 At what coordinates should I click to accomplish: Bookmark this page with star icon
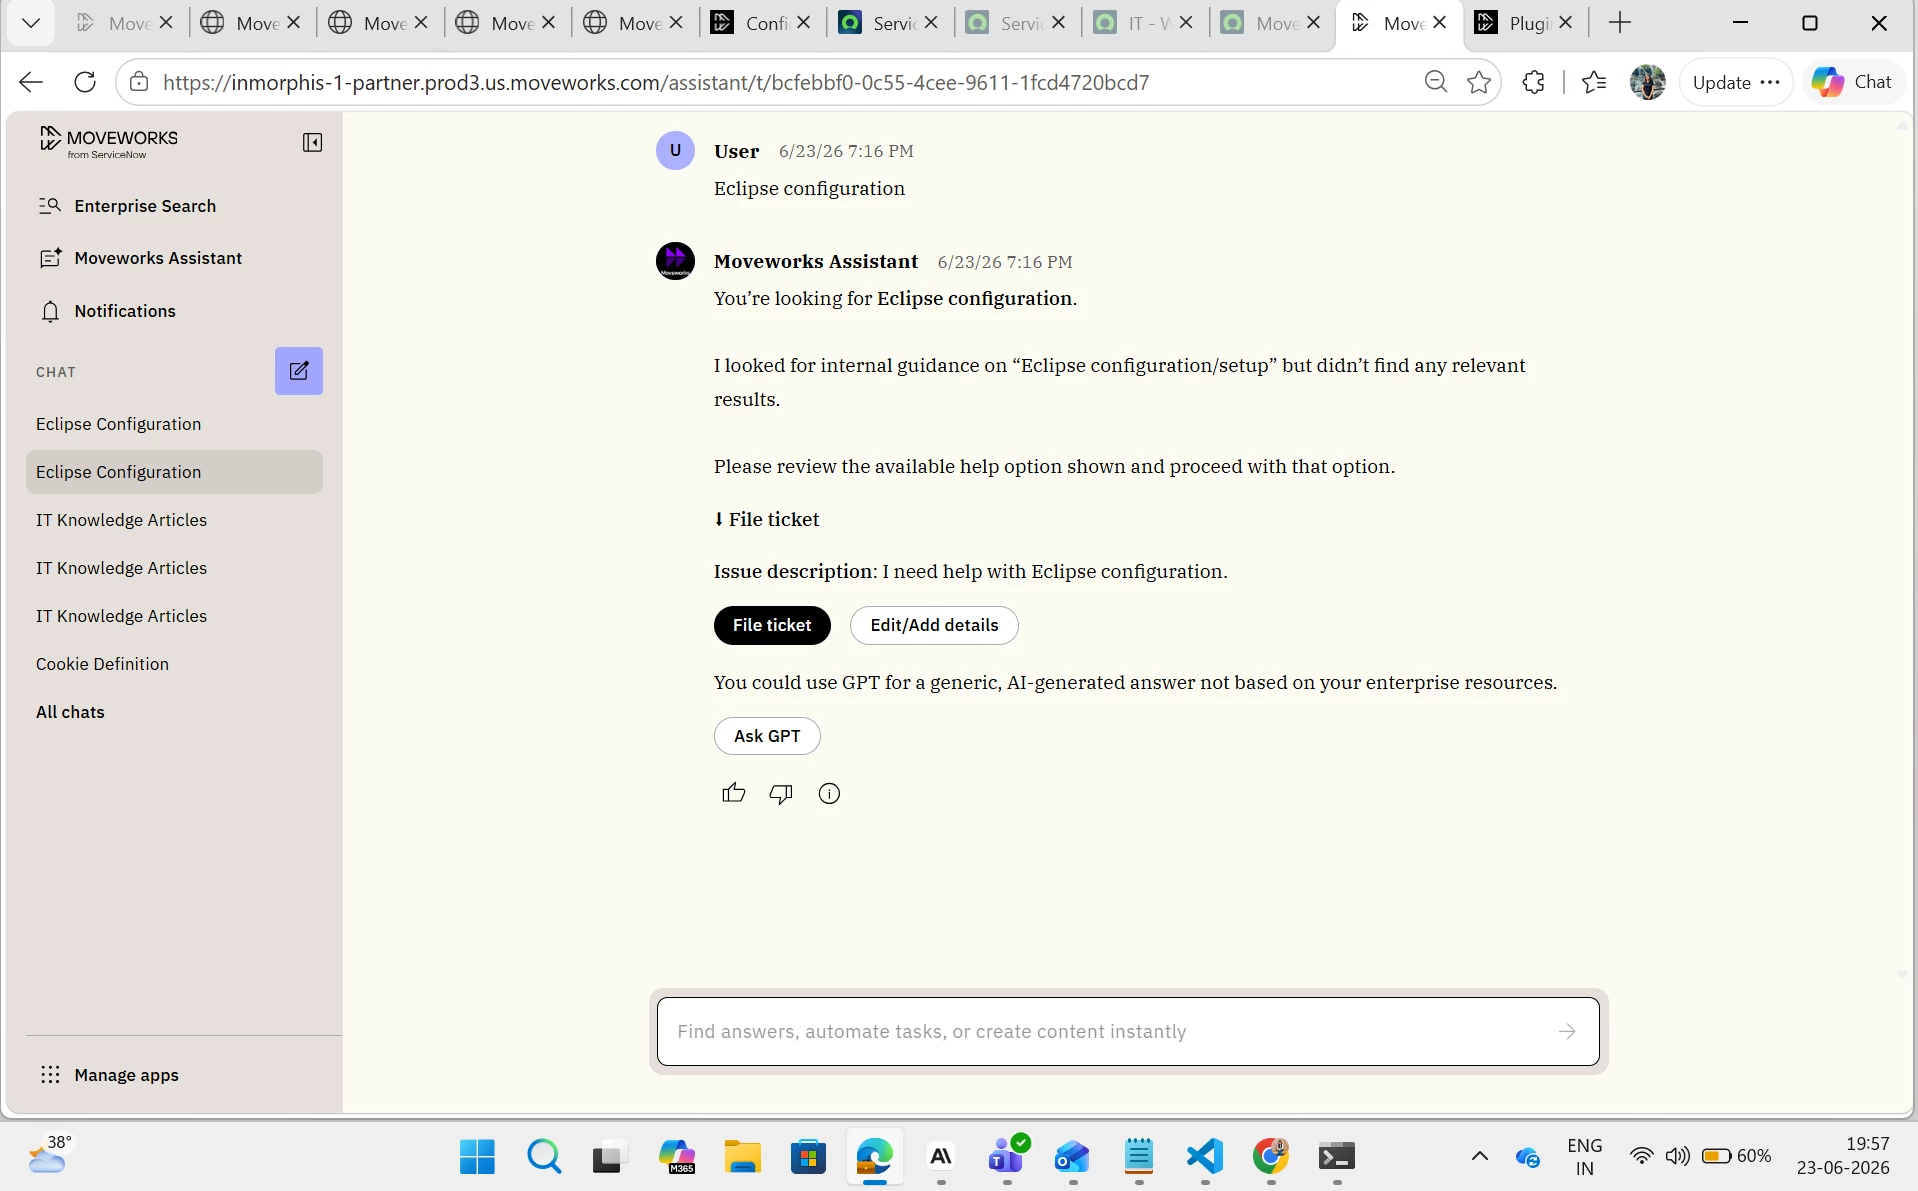click(x=1479, y=82)
